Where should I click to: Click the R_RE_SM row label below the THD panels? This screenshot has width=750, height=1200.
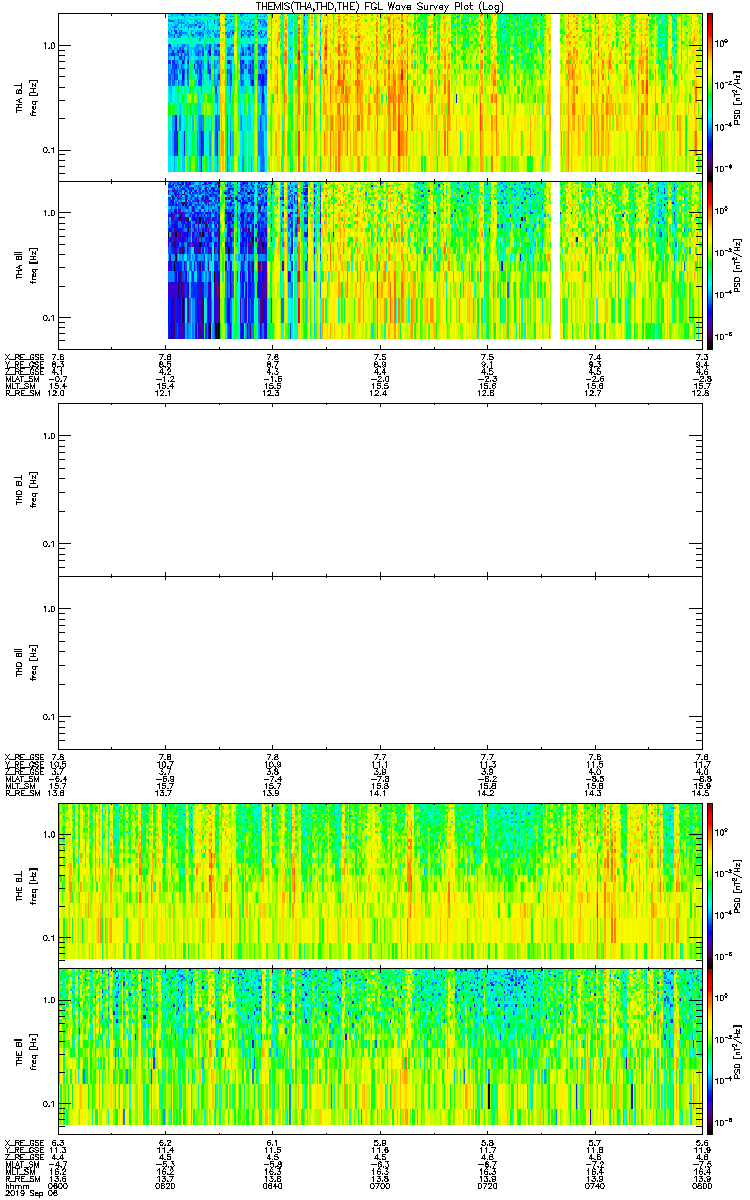(22, 794)
